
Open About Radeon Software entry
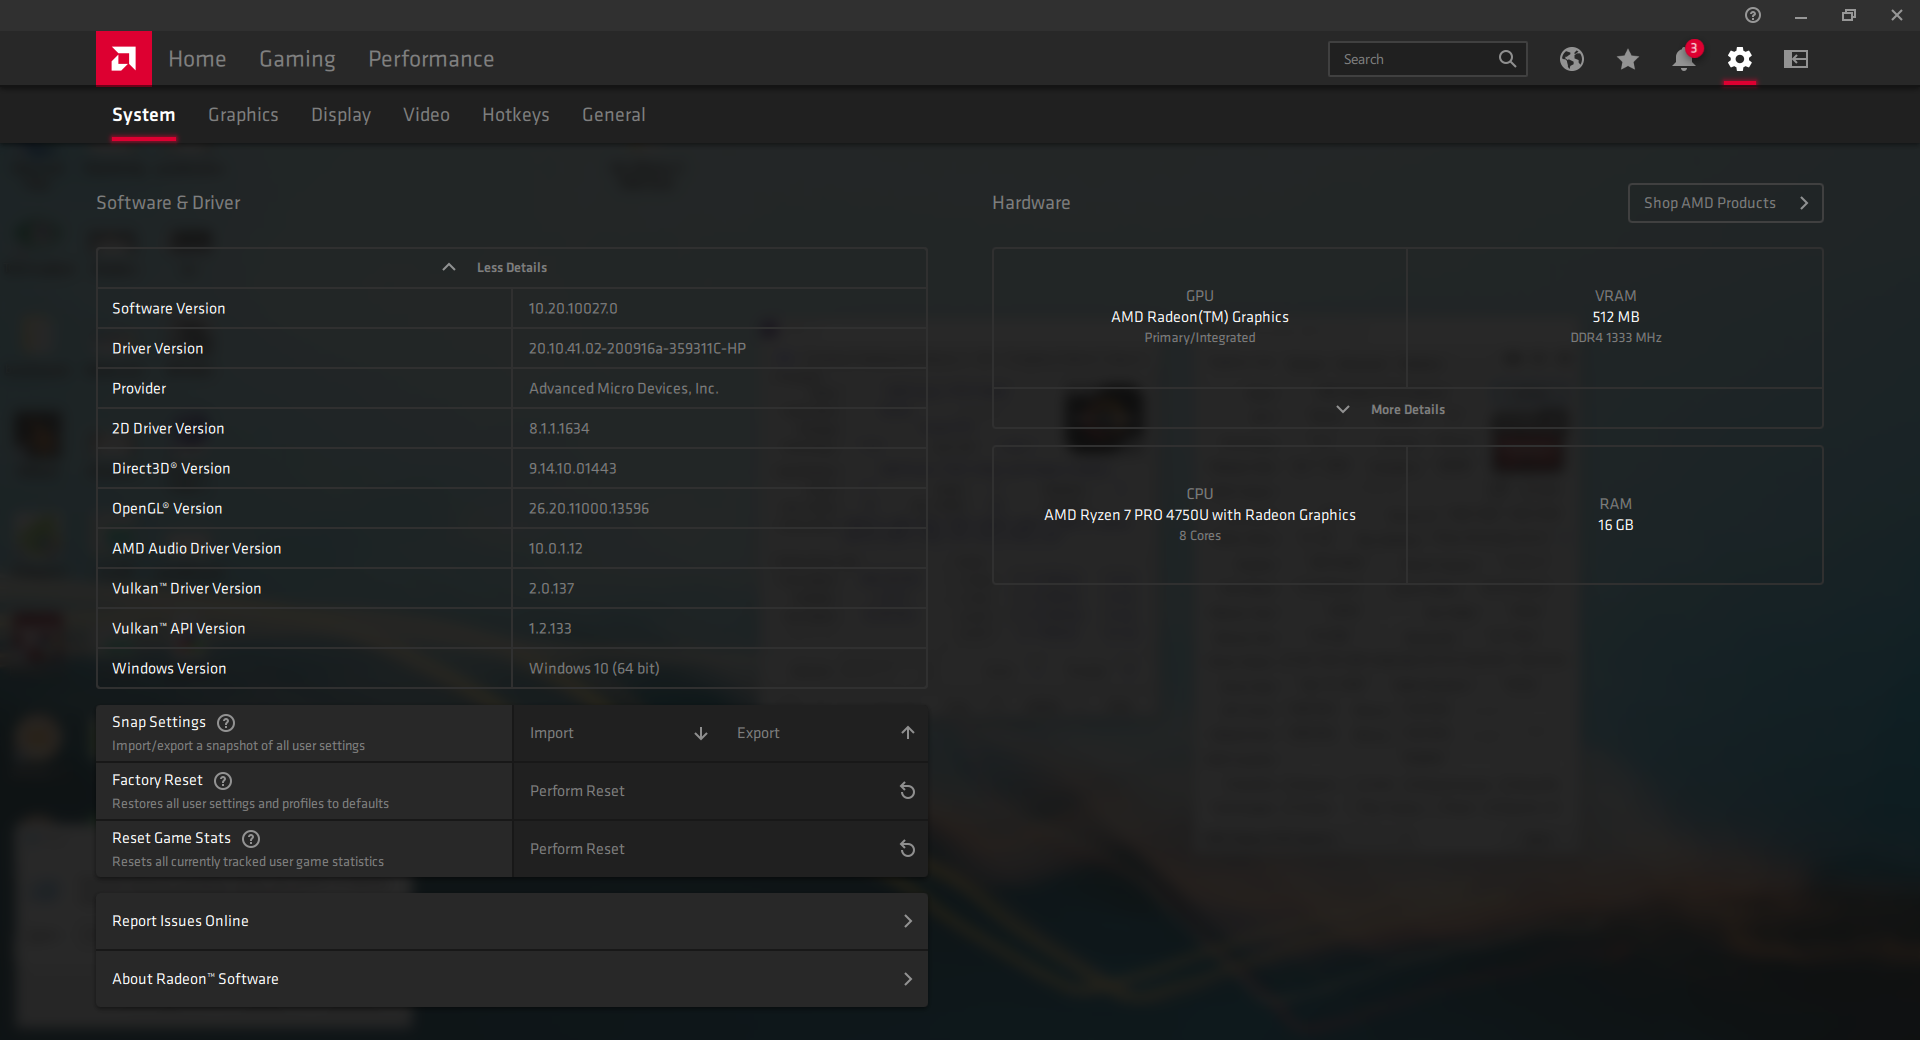[x=511, y=979]
